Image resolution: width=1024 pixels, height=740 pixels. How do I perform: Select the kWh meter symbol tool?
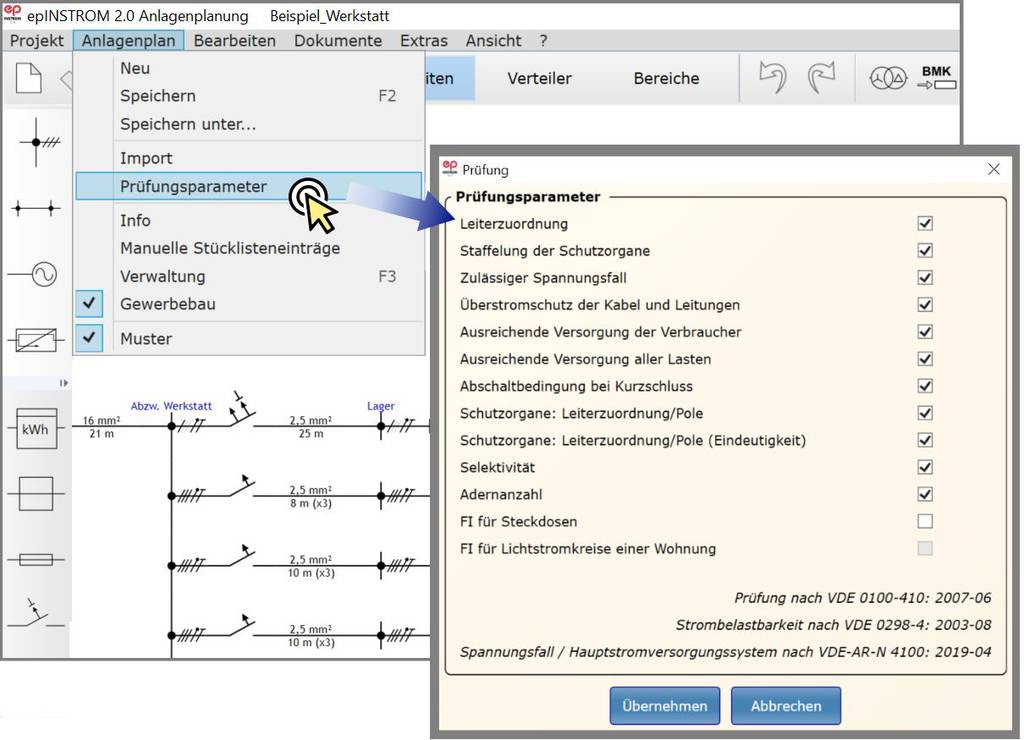[x=35, y=428]
